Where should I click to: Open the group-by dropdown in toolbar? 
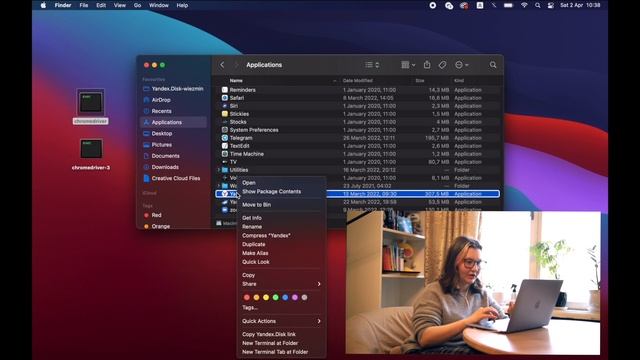[x=408, y=65]
